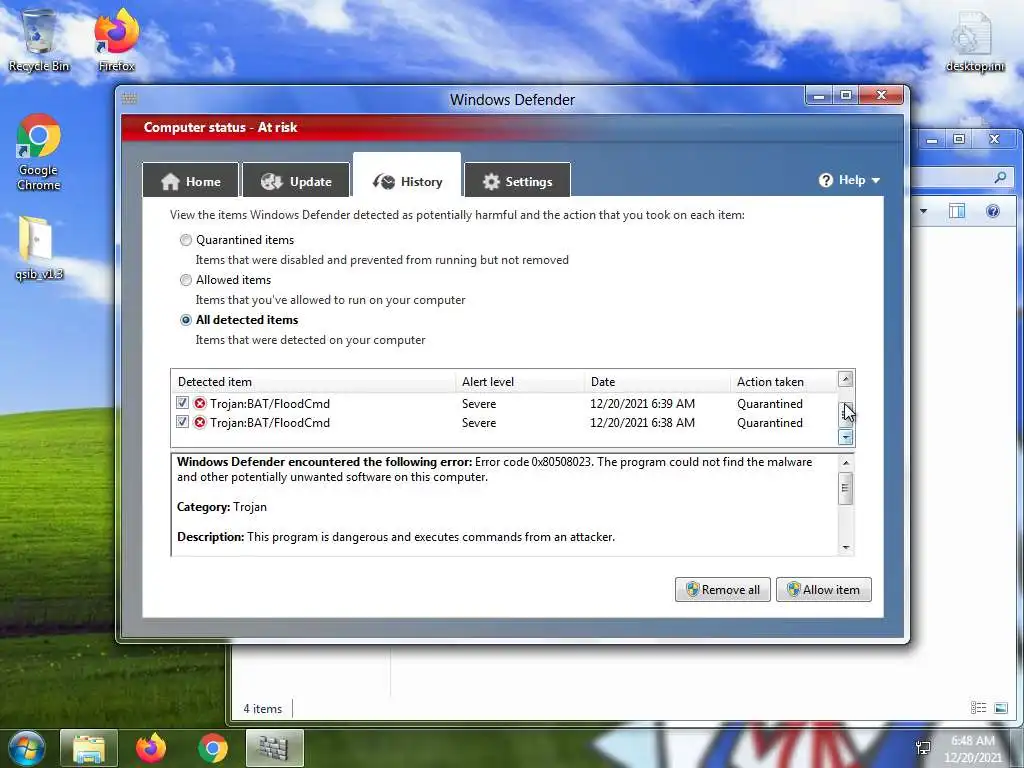Open the Settings tab

coord(517,182)
